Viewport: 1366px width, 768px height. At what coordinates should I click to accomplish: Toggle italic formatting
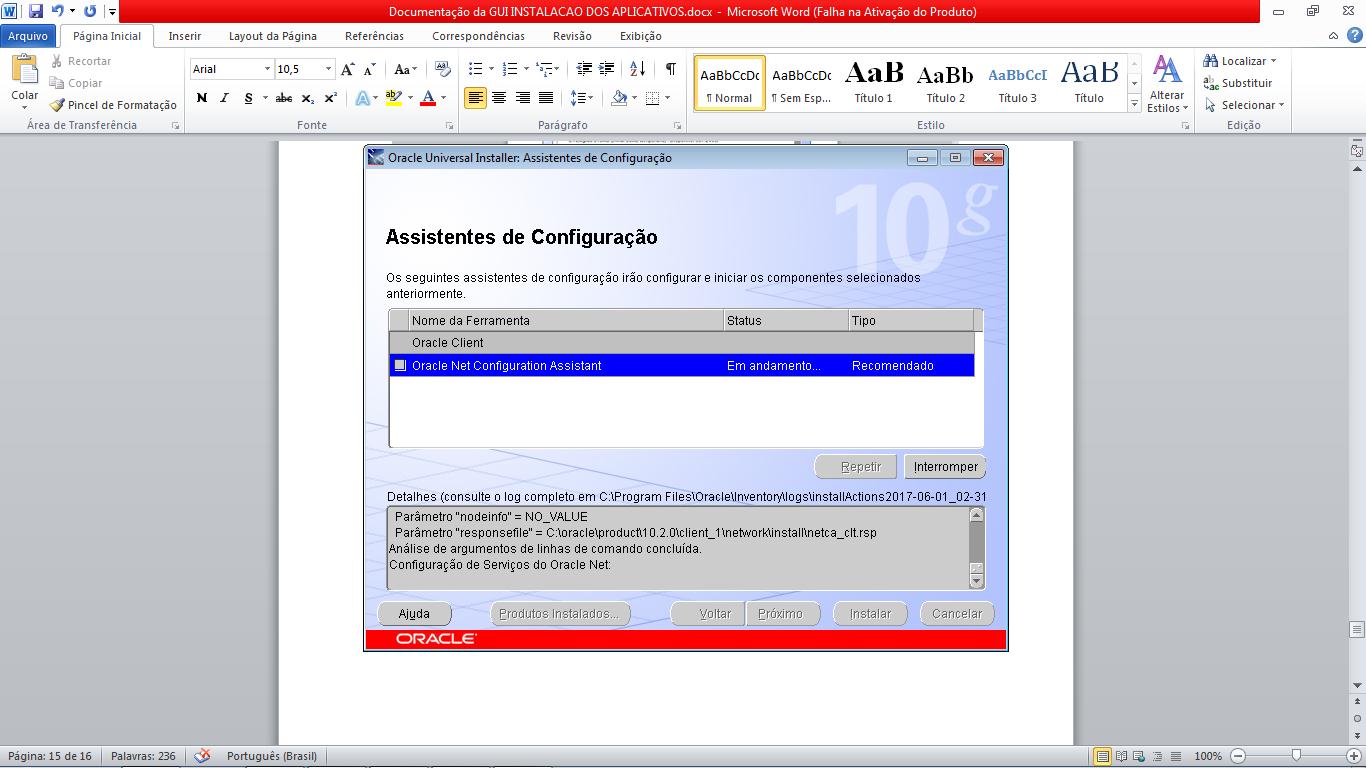(x=224, y=98)
